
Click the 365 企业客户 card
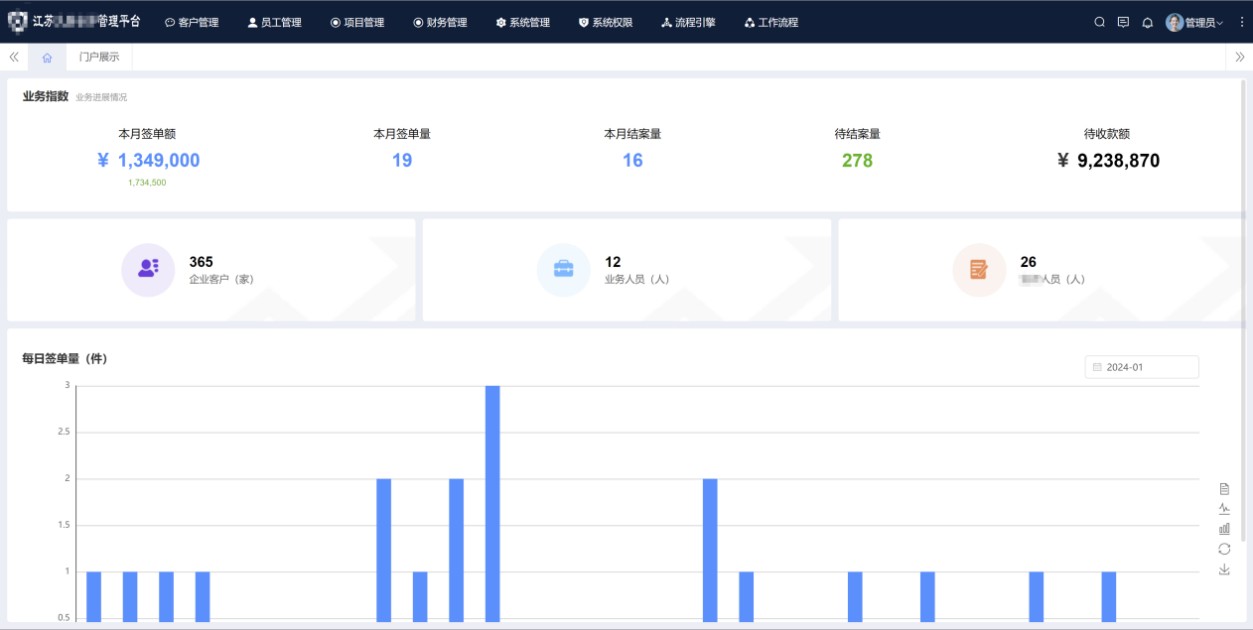(x=211, y=270)
